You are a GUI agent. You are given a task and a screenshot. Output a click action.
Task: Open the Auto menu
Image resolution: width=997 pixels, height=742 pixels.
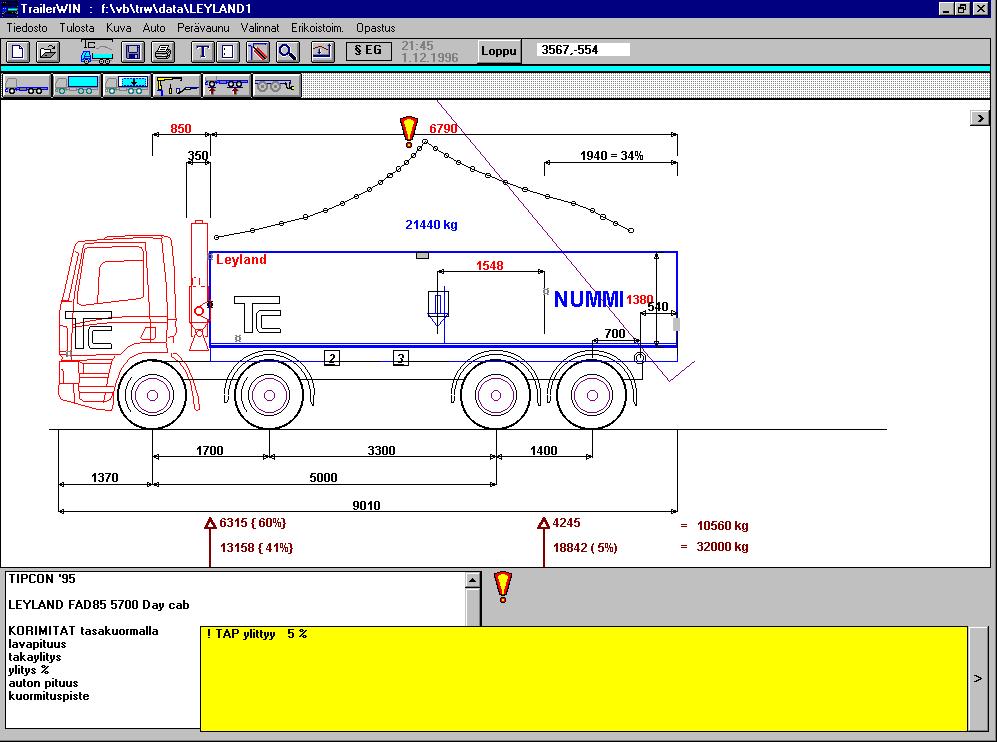[x=154, y=28]
